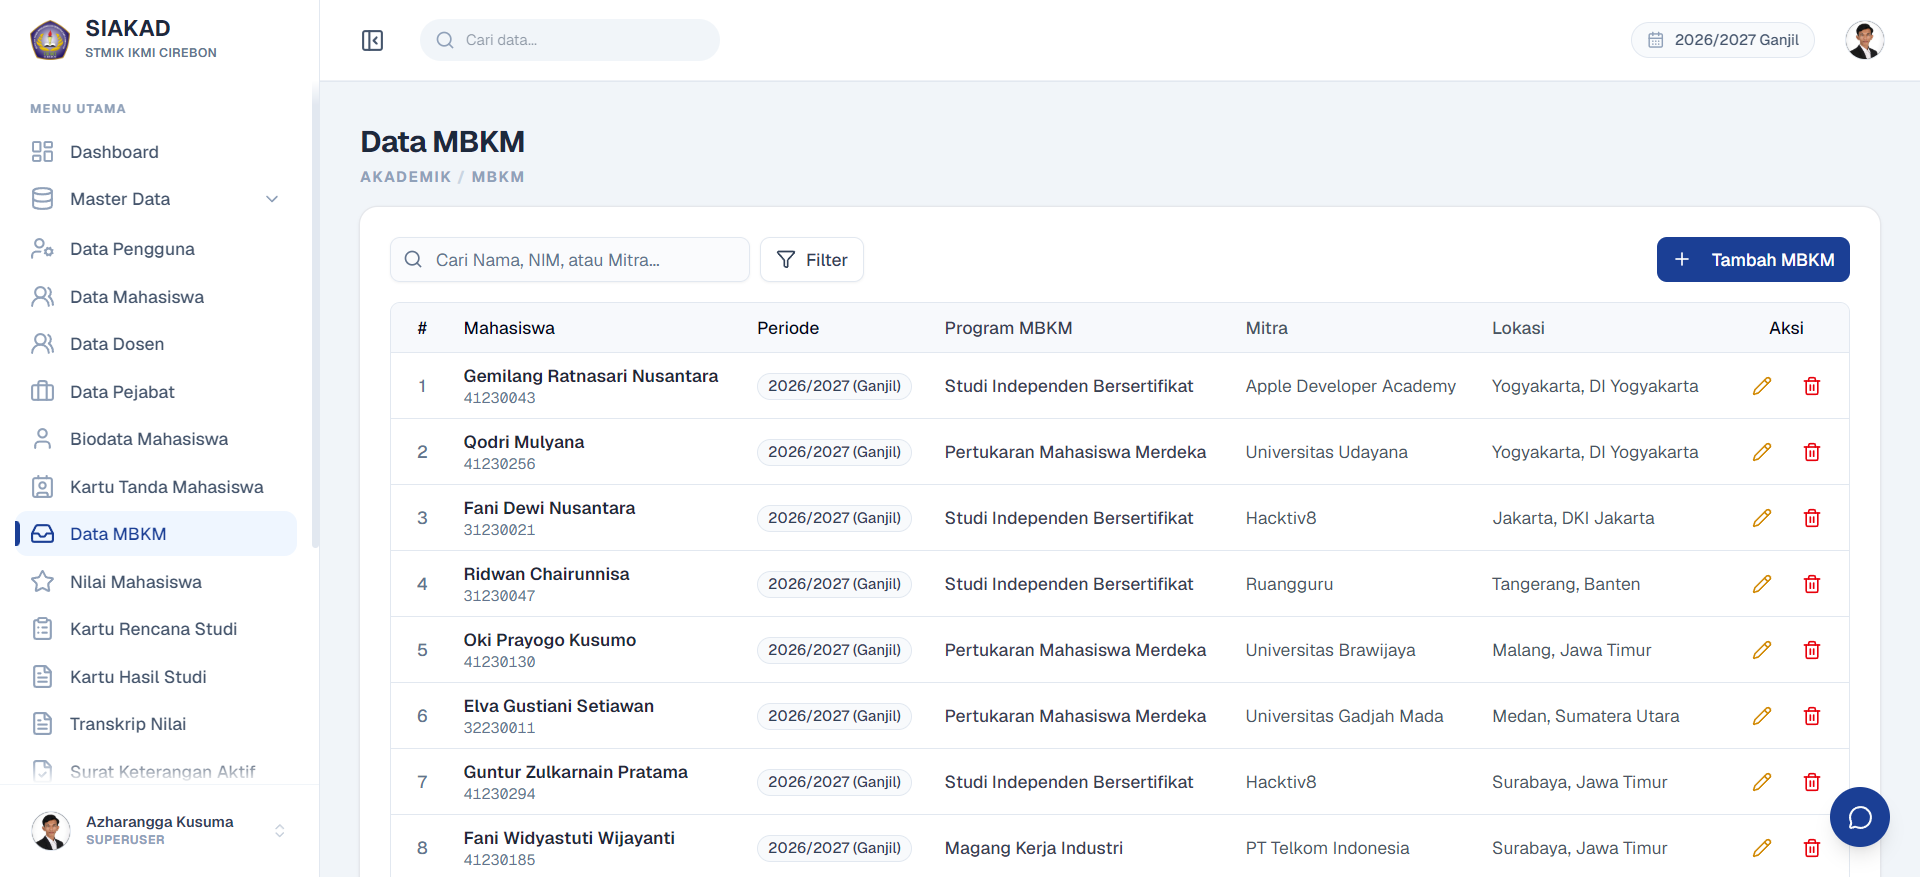Delete Ridwan Chairunnisa's MBKM record
This screenshot has height=877, width=1920.
(x=1811, y=584)
